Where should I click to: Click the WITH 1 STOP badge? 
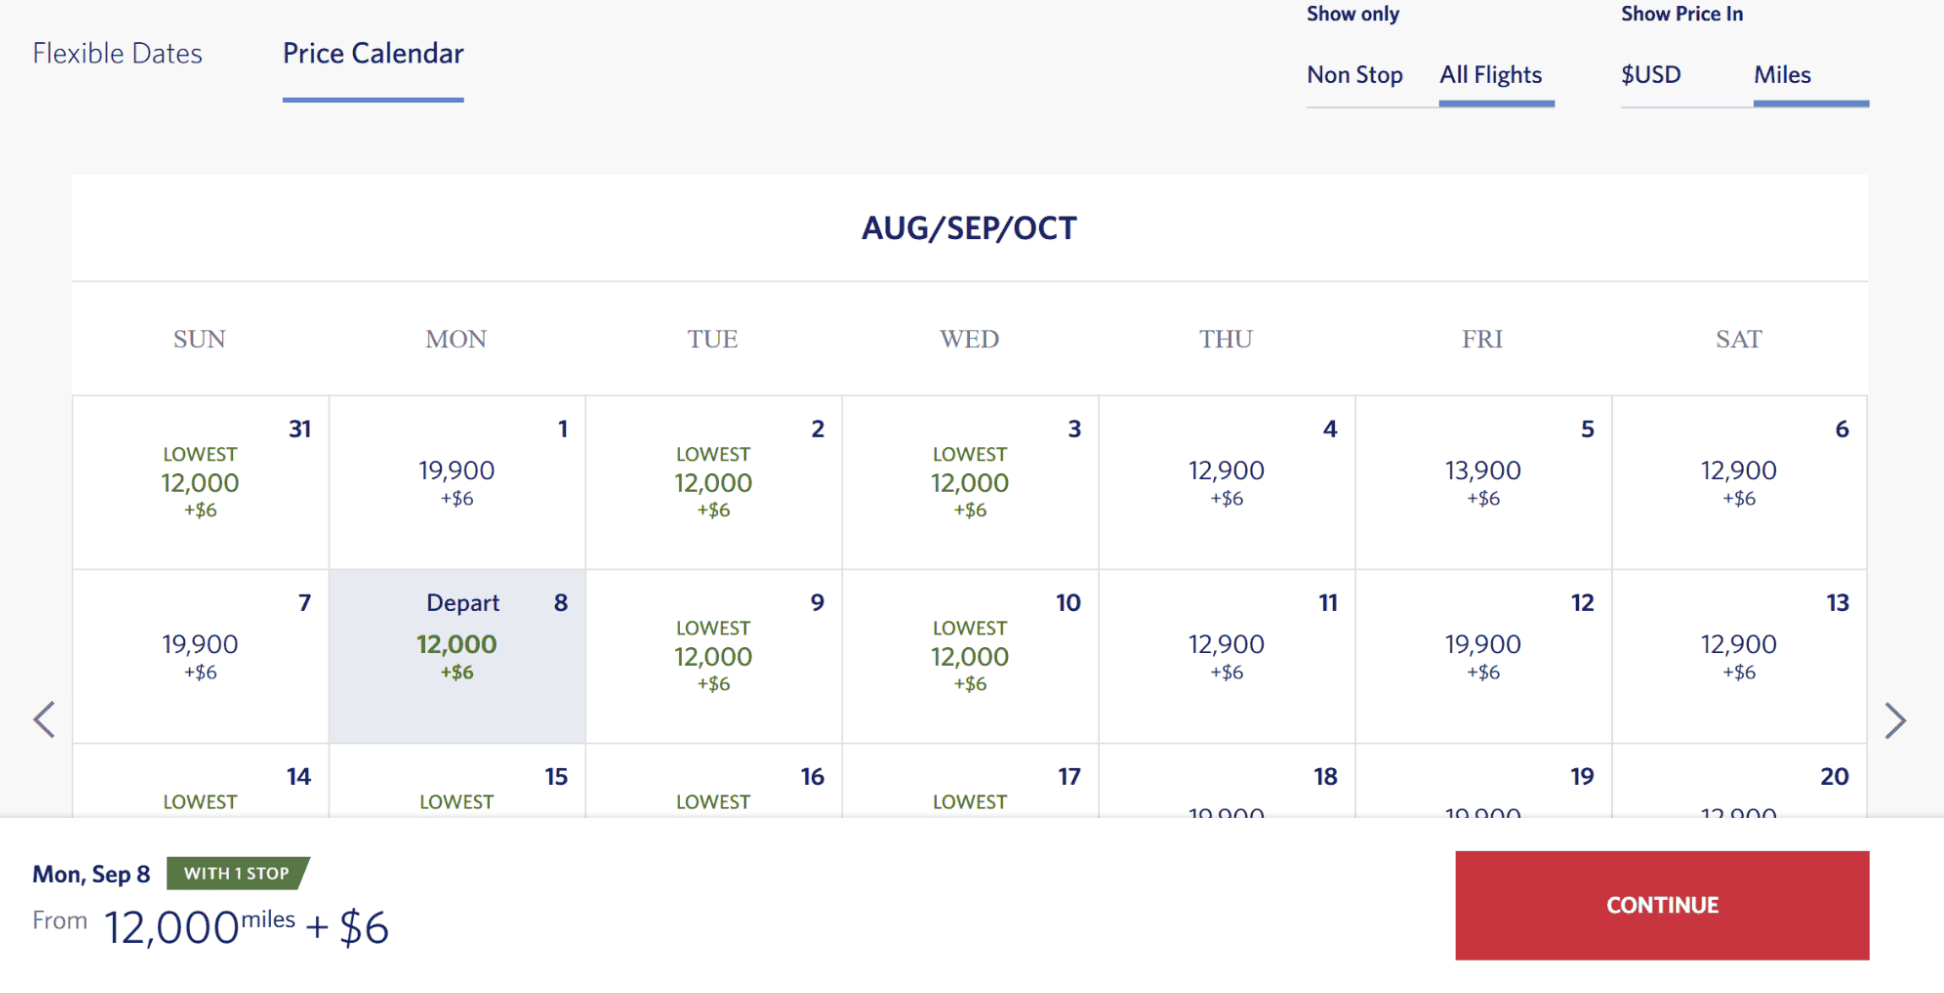point(238,873)
